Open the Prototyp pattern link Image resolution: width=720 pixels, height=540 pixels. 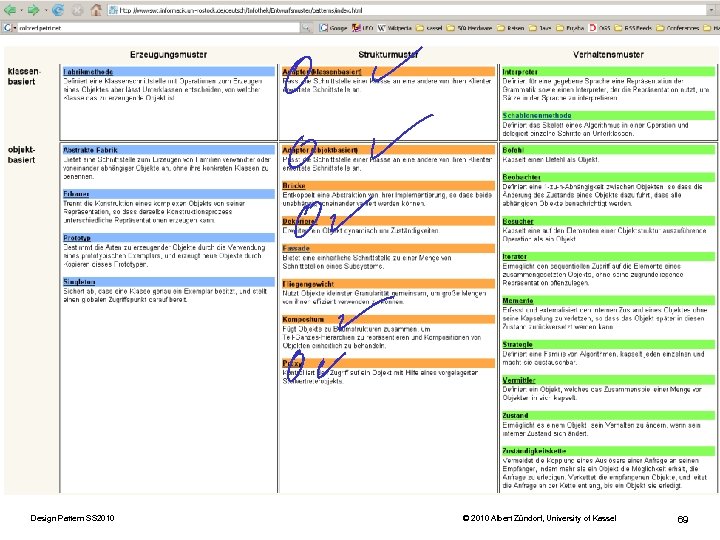click(77, 238)
